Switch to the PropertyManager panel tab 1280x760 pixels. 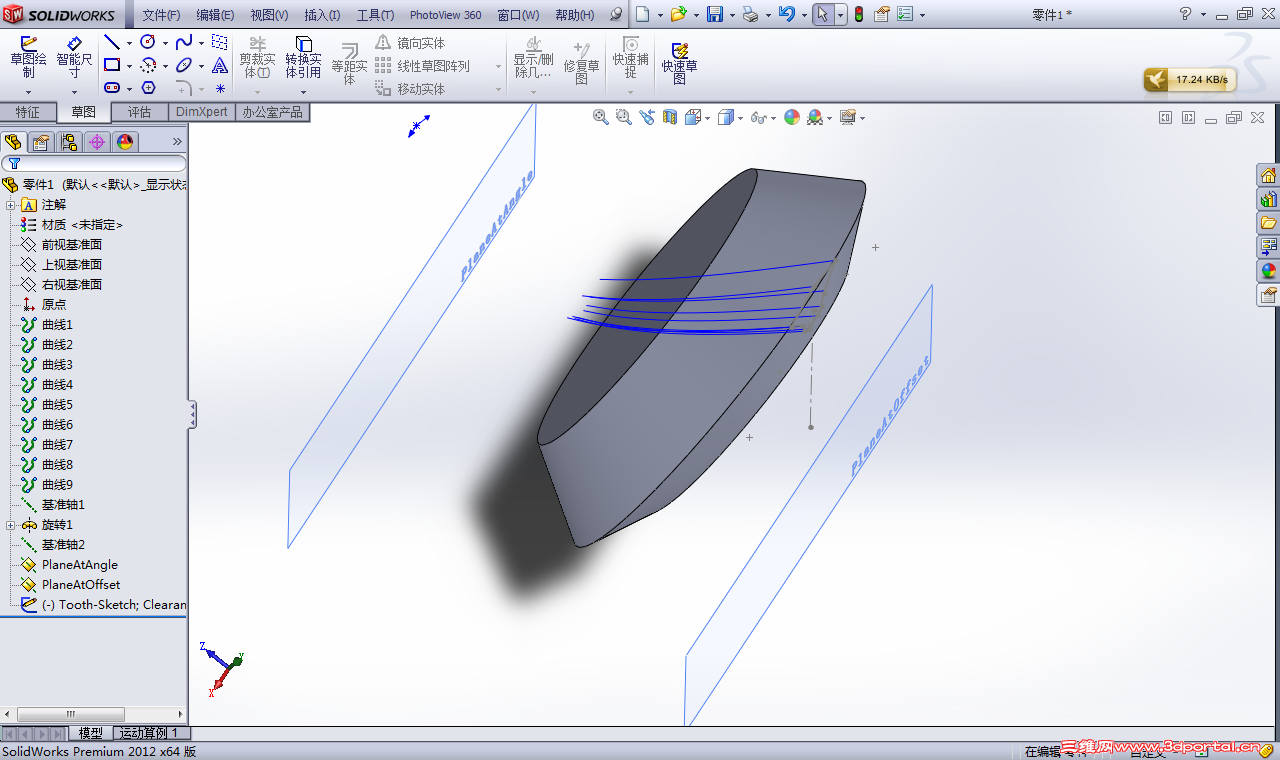[41, 142]
